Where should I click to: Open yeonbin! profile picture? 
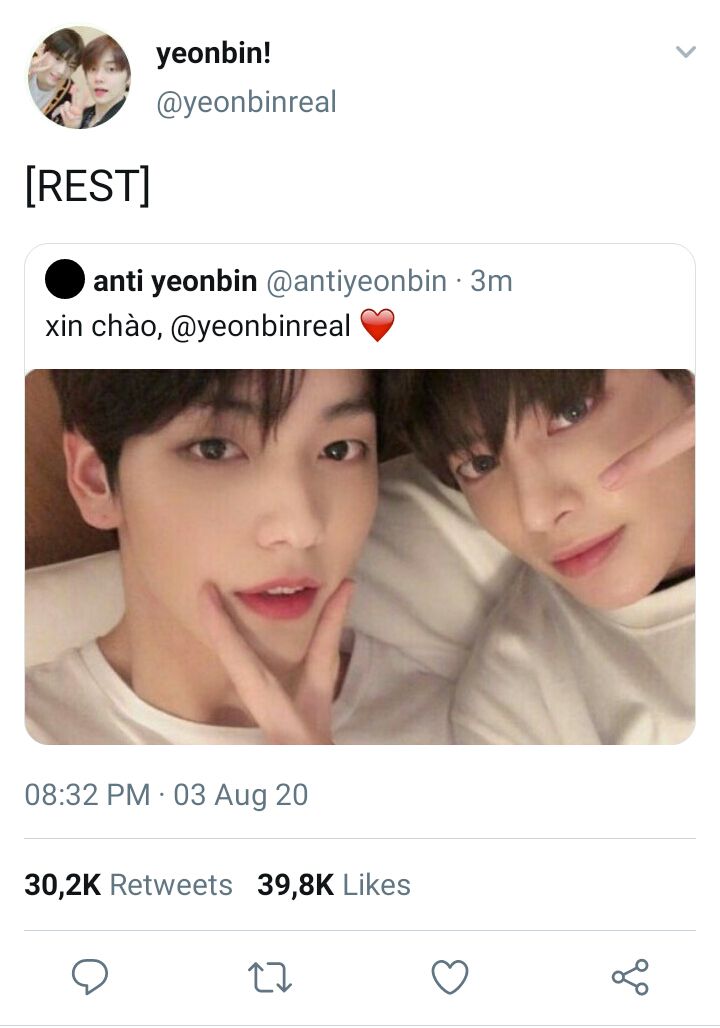coord(79,77)
